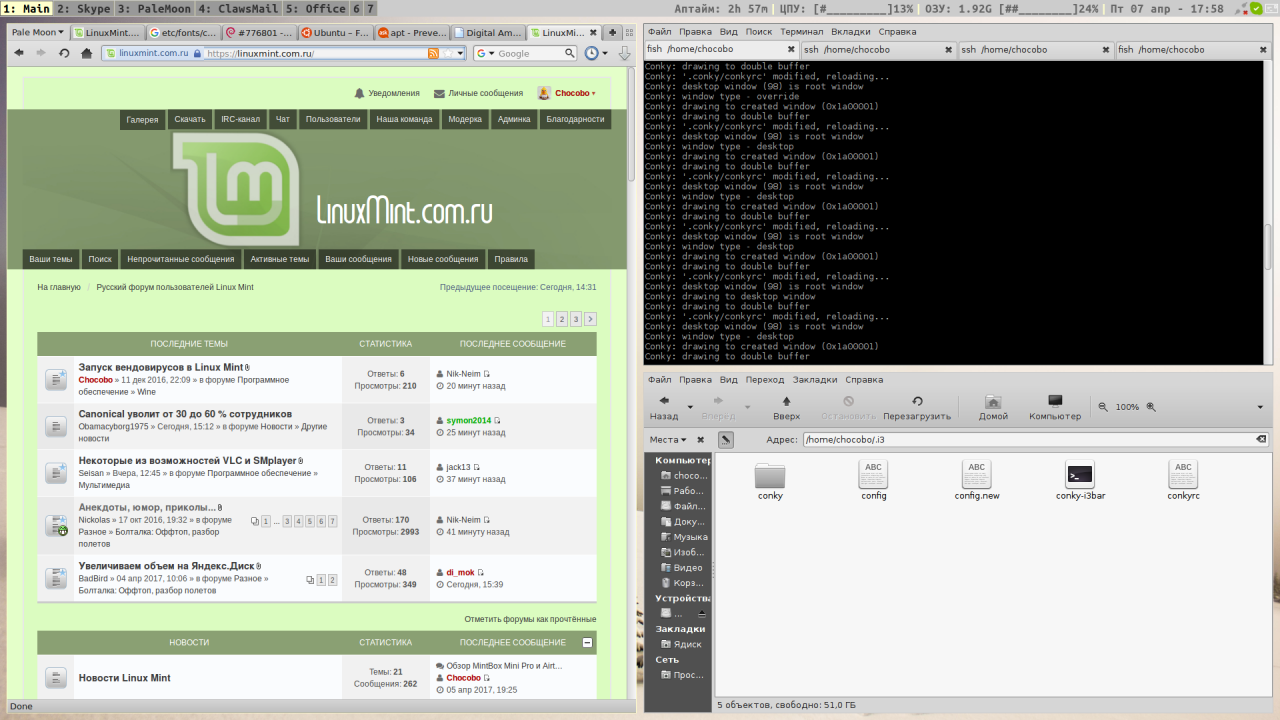
Task: Select the config text file
Action: pyautogui.click(x=873, y=481)
